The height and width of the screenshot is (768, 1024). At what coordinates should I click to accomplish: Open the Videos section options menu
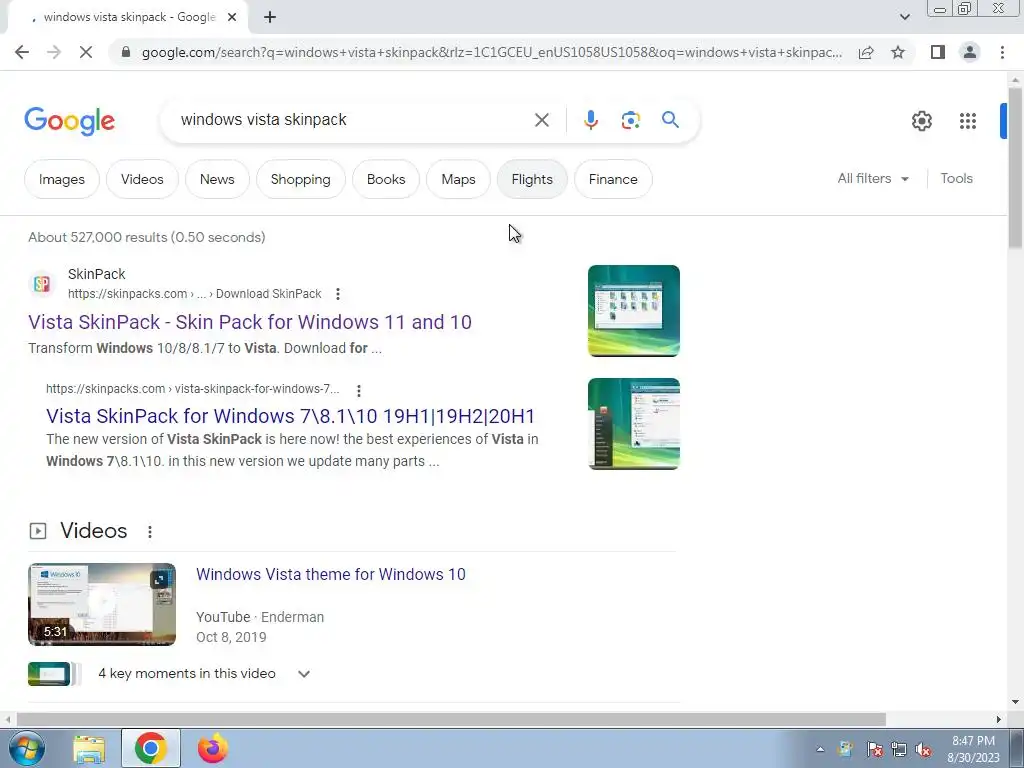coord(150,532)
